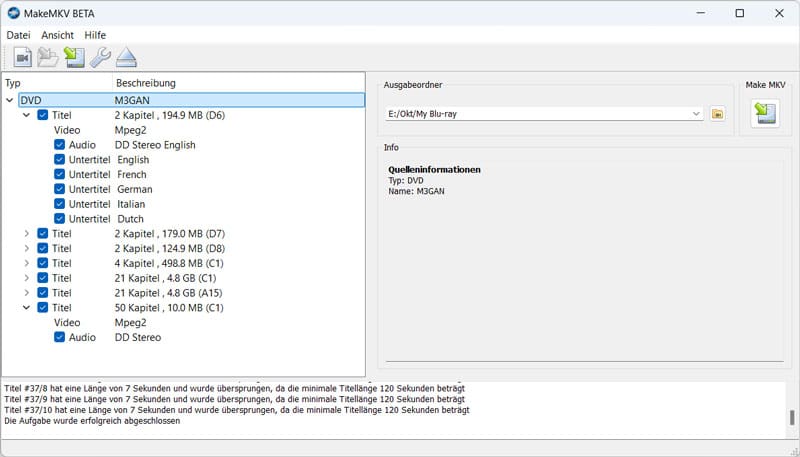Open the Datei menu
Image resolution: width=800 pixels, height=457 pixels.
click(19, 35)
